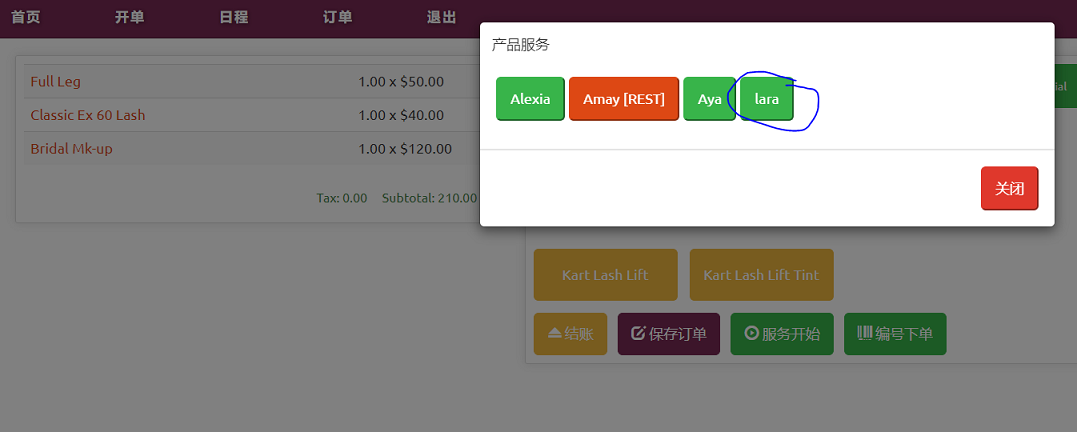Click the eject icon on 结账 button
The width and height of the screenshot is (1077, 432).
(554, 334)
